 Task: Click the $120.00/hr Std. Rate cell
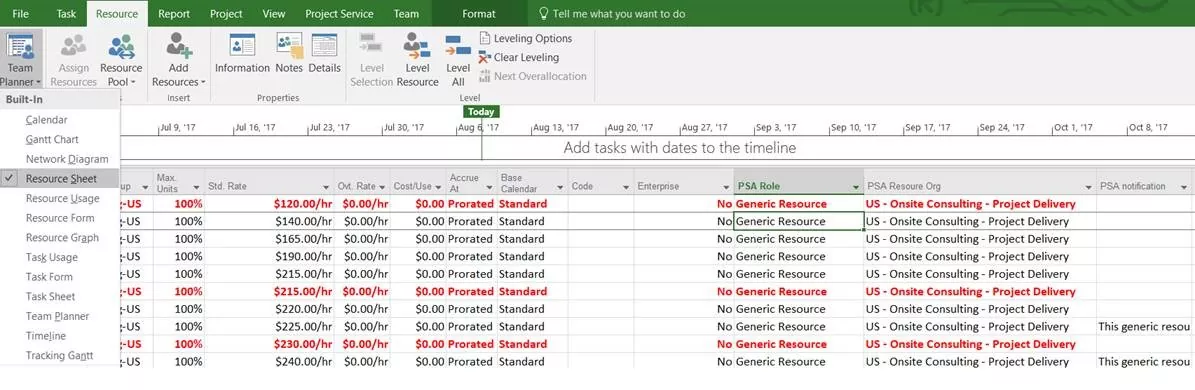269,204
